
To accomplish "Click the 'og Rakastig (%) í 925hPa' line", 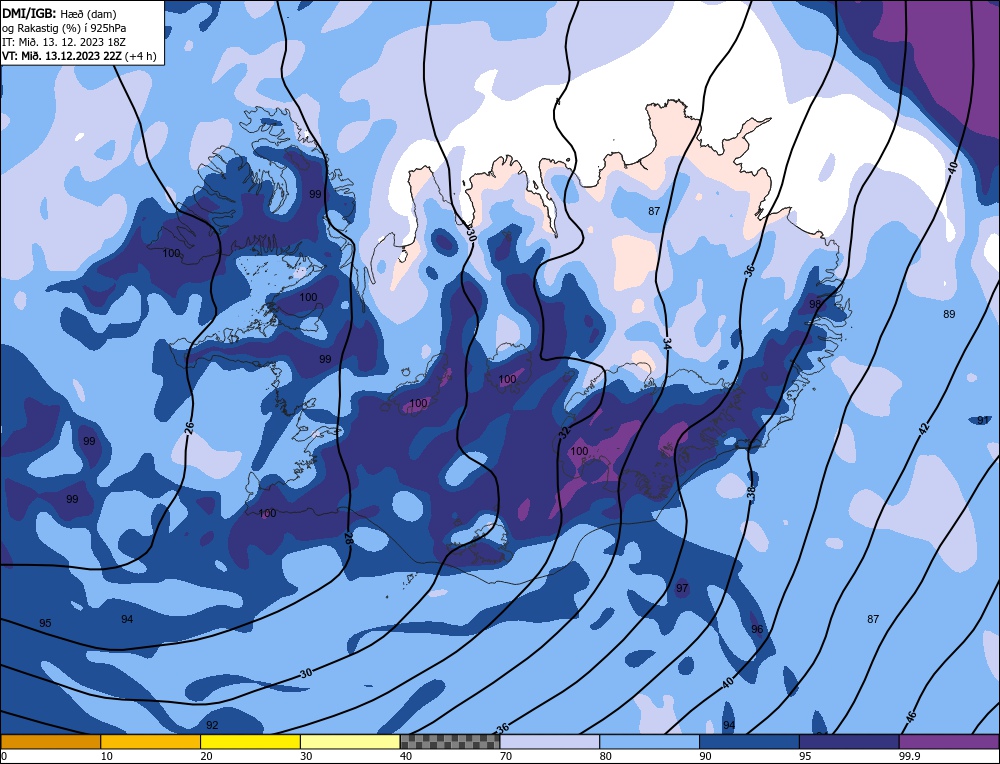I will [64, 28].
